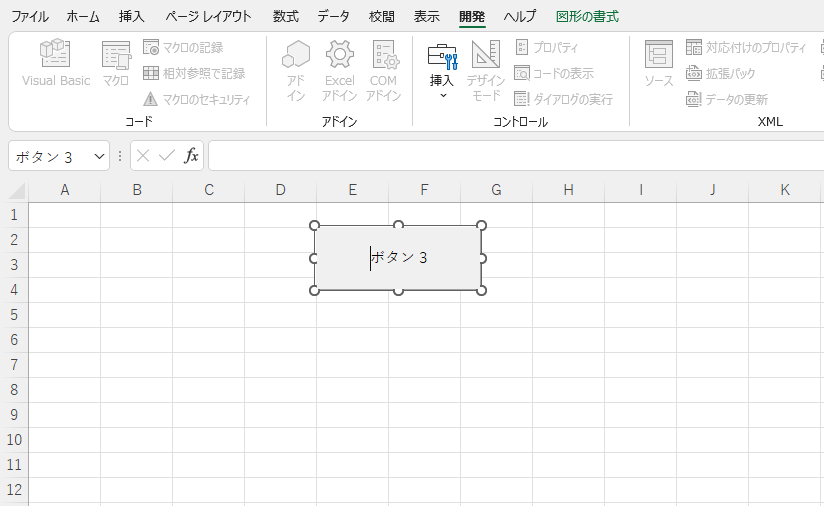Run ダイアログの実行
Screen dimensions: 824x506
pos(563,99)
